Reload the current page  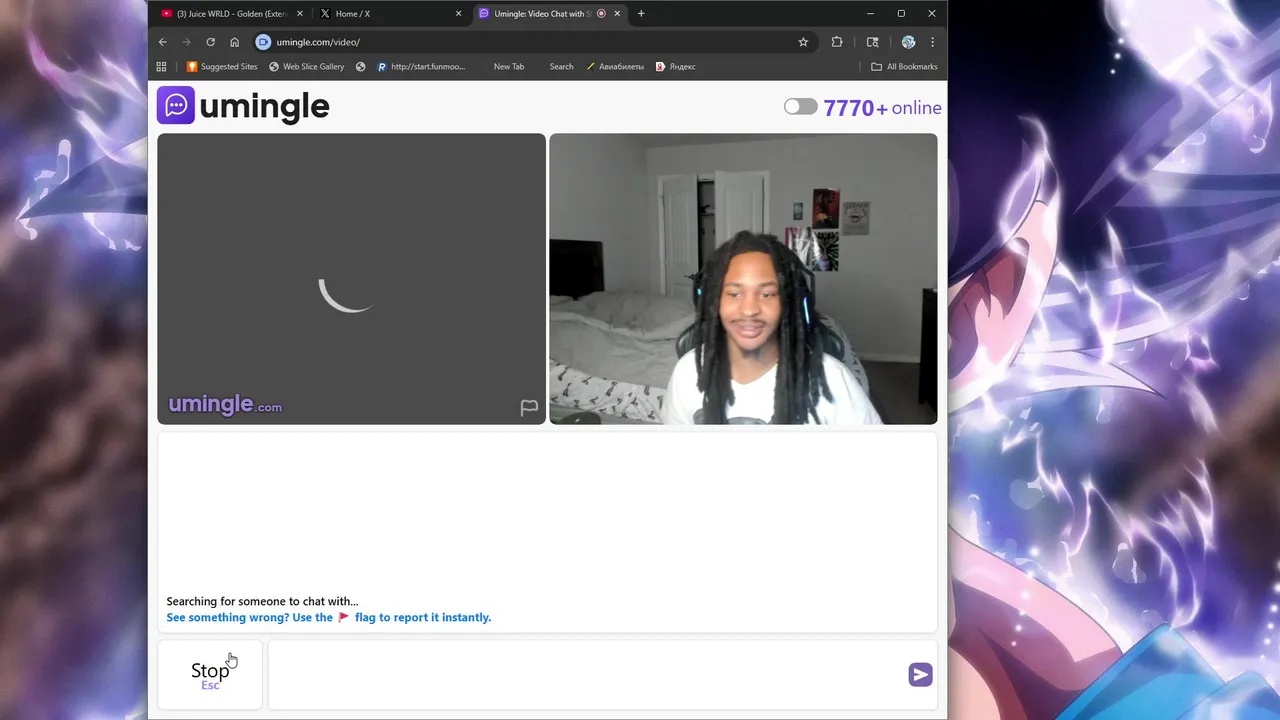point(211,42)
